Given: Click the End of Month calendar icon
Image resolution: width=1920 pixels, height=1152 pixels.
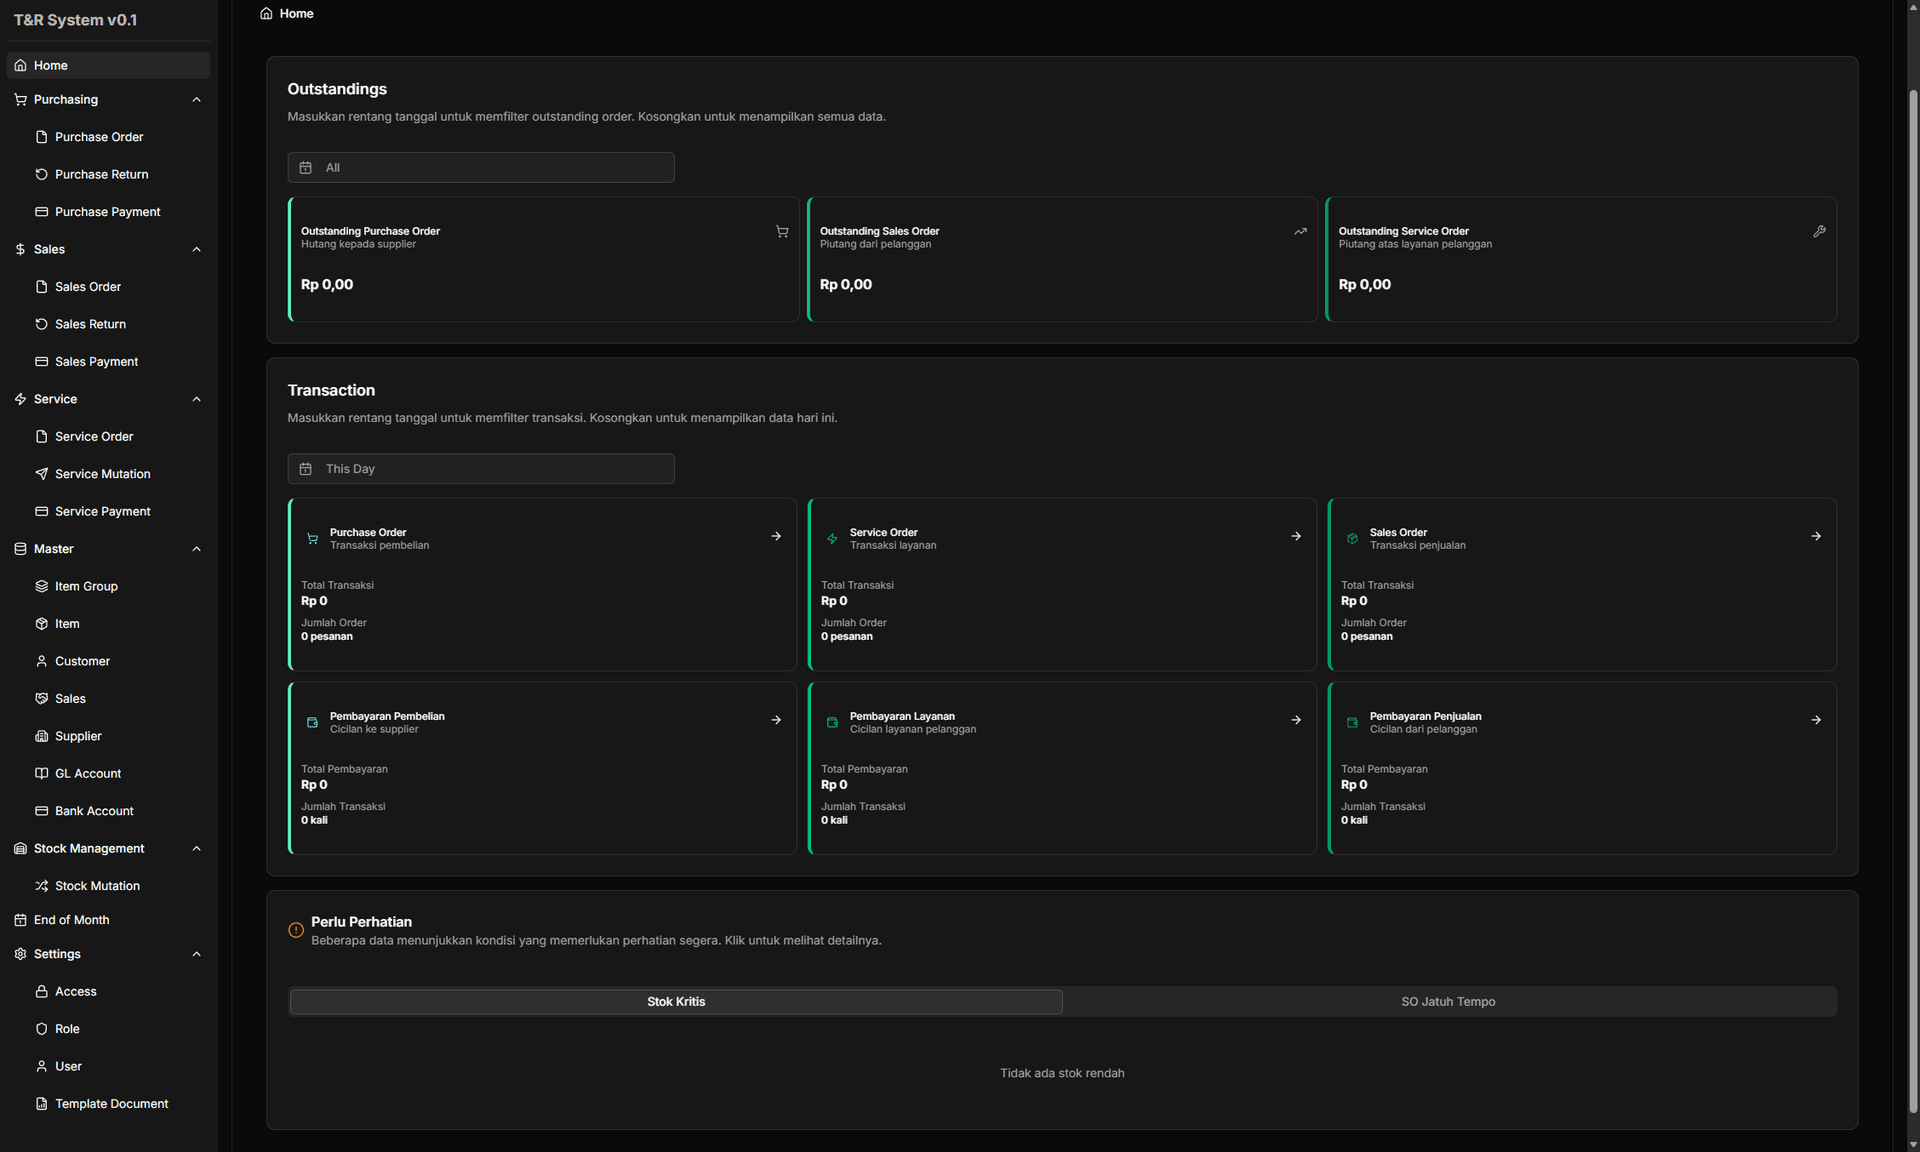Looking at the screenshot, I should [x=20, y=920].
